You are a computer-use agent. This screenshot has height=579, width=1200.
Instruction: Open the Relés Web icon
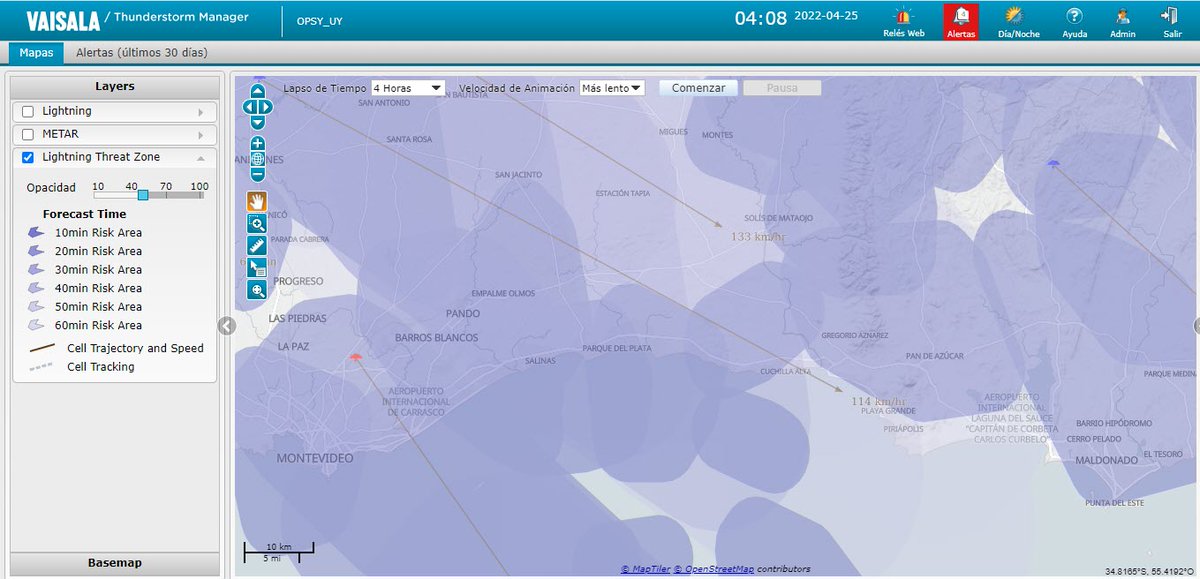point(903,21)
